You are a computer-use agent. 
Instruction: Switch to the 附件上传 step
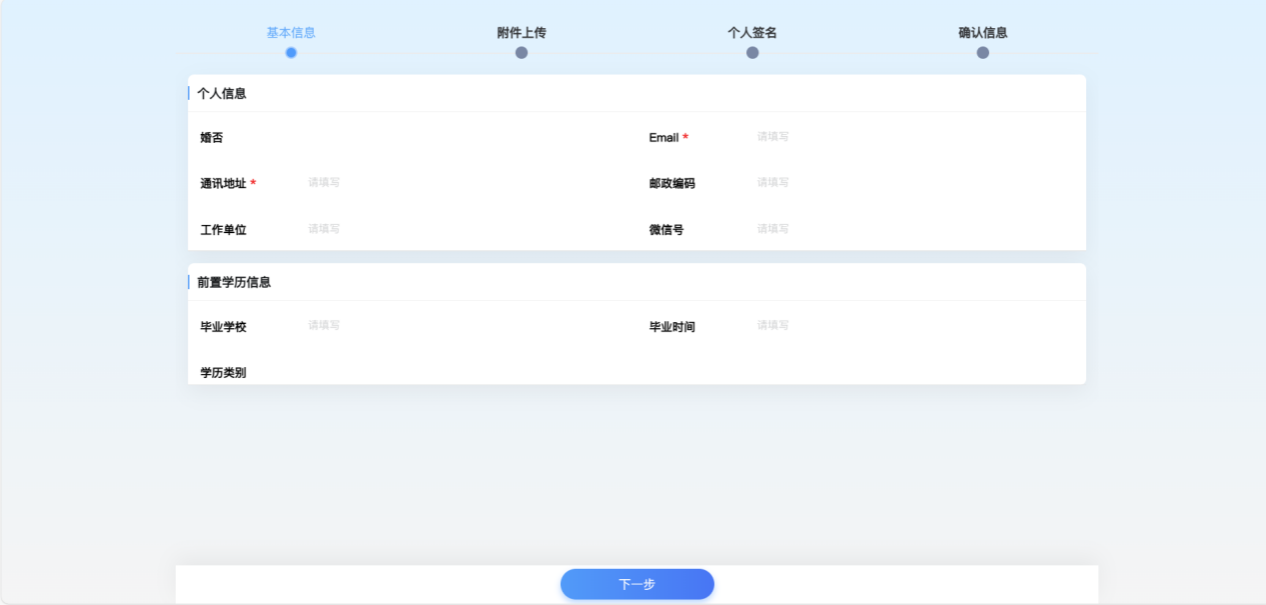tap(522, 32)
